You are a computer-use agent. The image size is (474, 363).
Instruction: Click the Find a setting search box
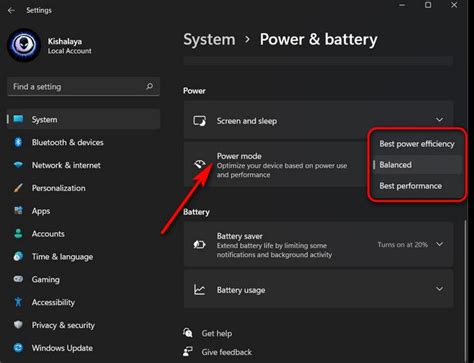coord(83,87)
